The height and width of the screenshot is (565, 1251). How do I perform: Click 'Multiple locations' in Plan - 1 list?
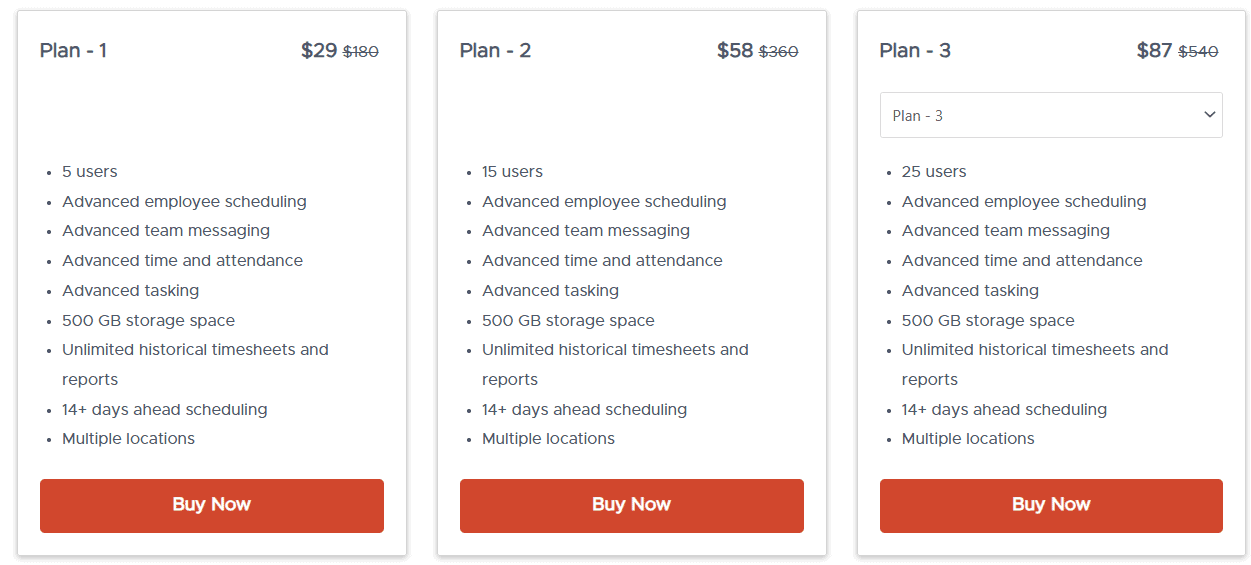pos(128,439)
